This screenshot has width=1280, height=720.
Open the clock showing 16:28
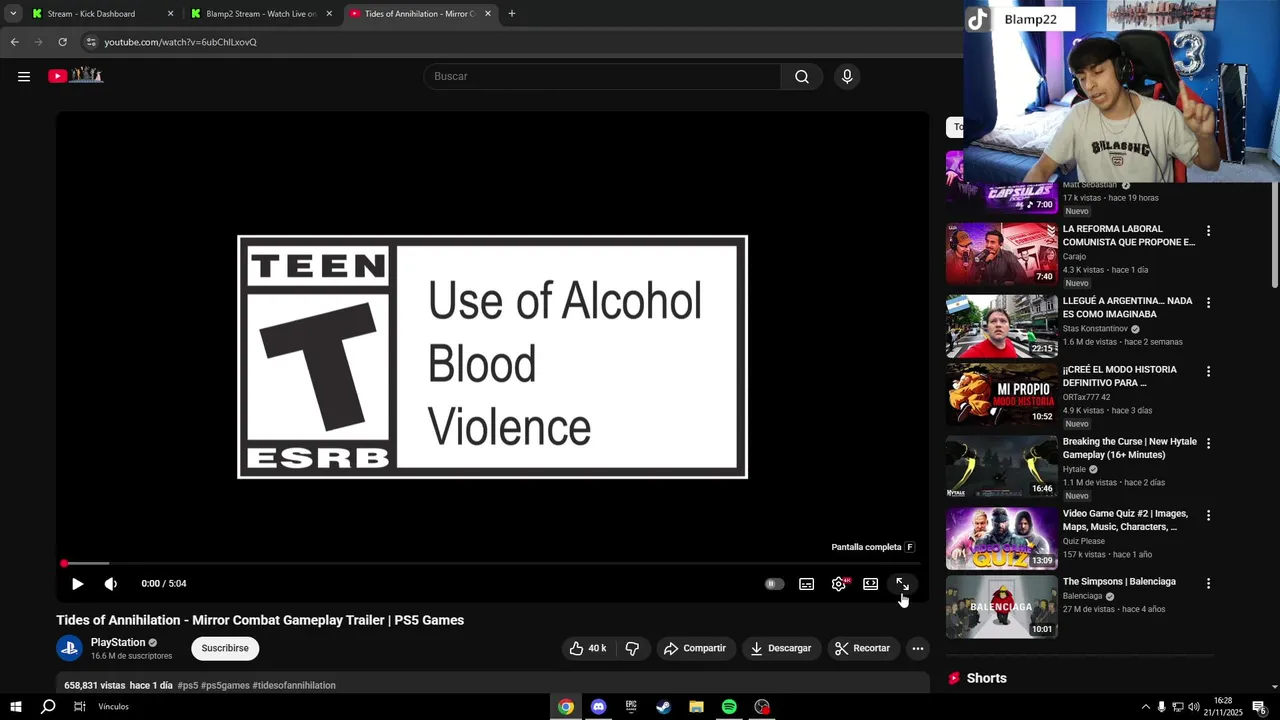point(1223,707)
